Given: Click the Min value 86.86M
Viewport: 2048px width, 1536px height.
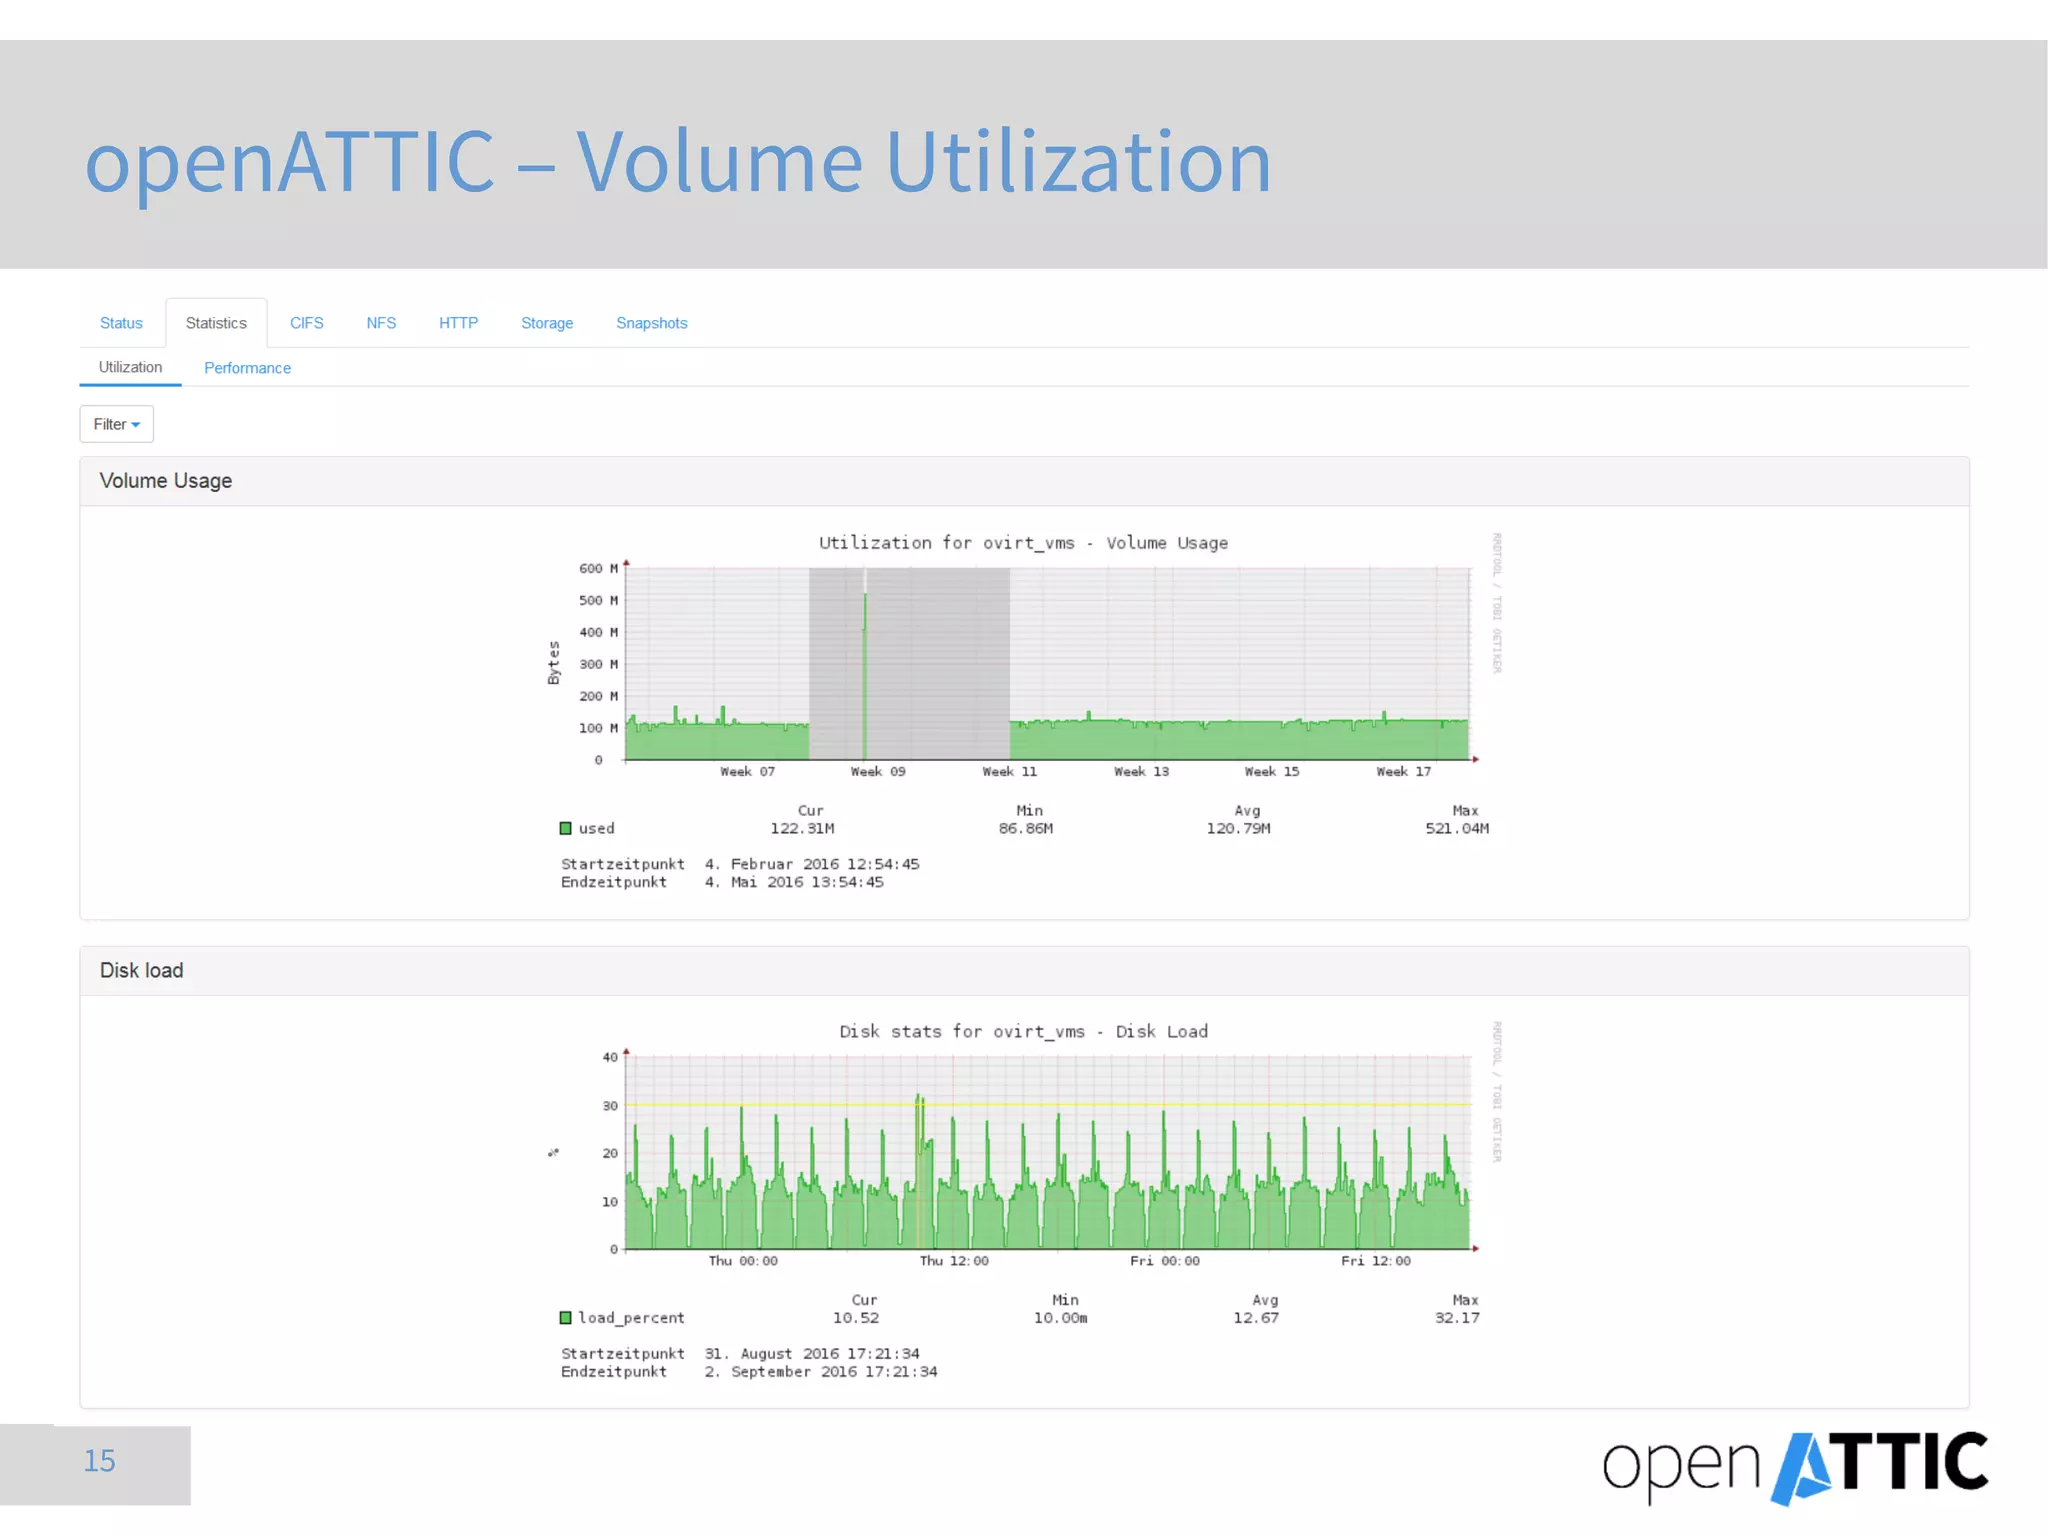Looking at the screenshot, I should pos(1025,828).
